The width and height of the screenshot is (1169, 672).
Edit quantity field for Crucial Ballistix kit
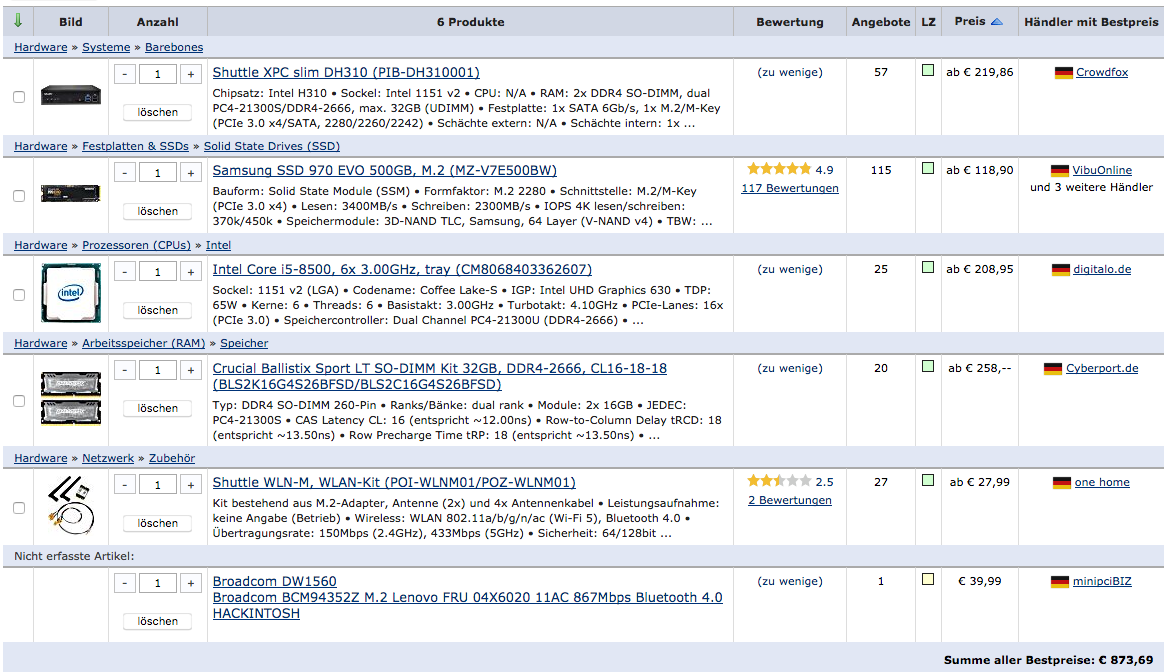(x=158, y=370)
